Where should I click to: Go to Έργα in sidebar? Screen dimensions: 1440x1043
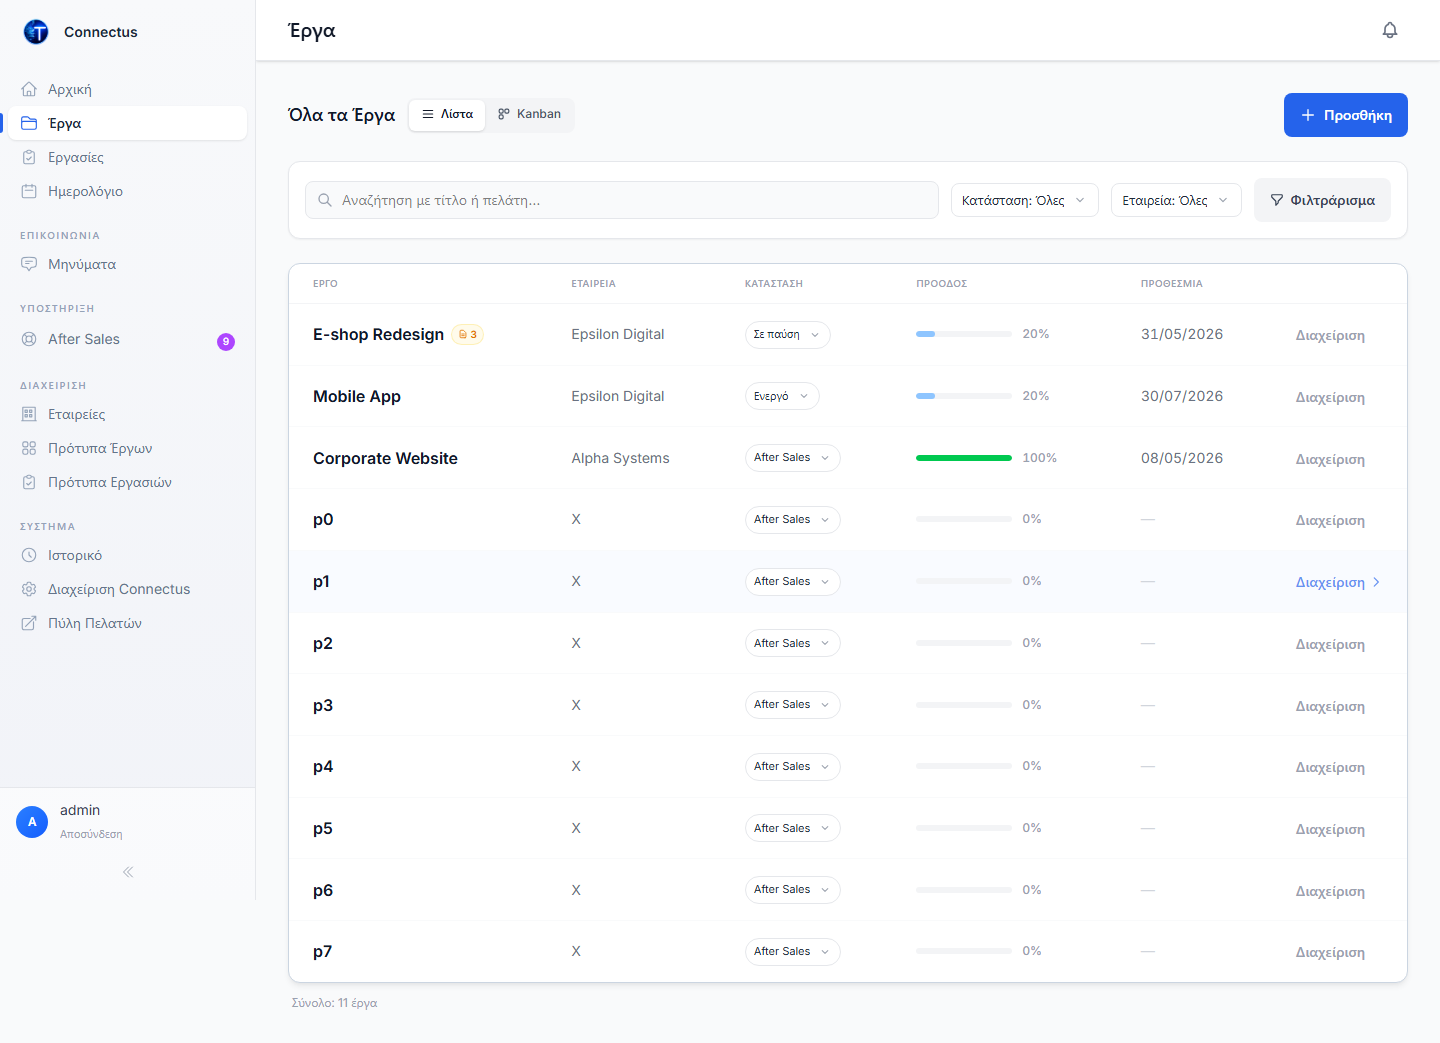(128, 123)
